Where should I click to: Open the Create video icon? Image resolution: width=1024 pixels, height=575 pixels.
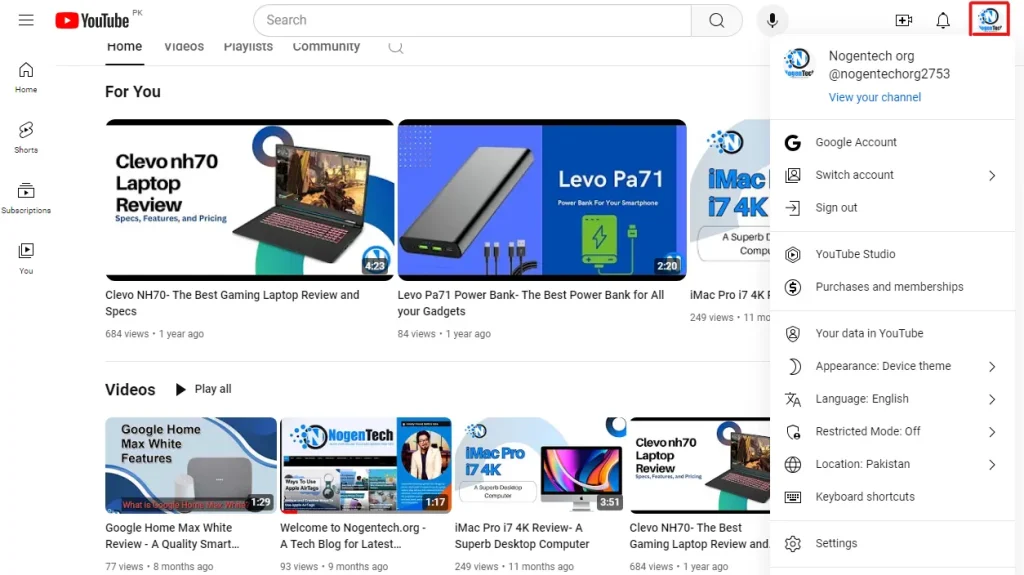(x=904, y=20)
